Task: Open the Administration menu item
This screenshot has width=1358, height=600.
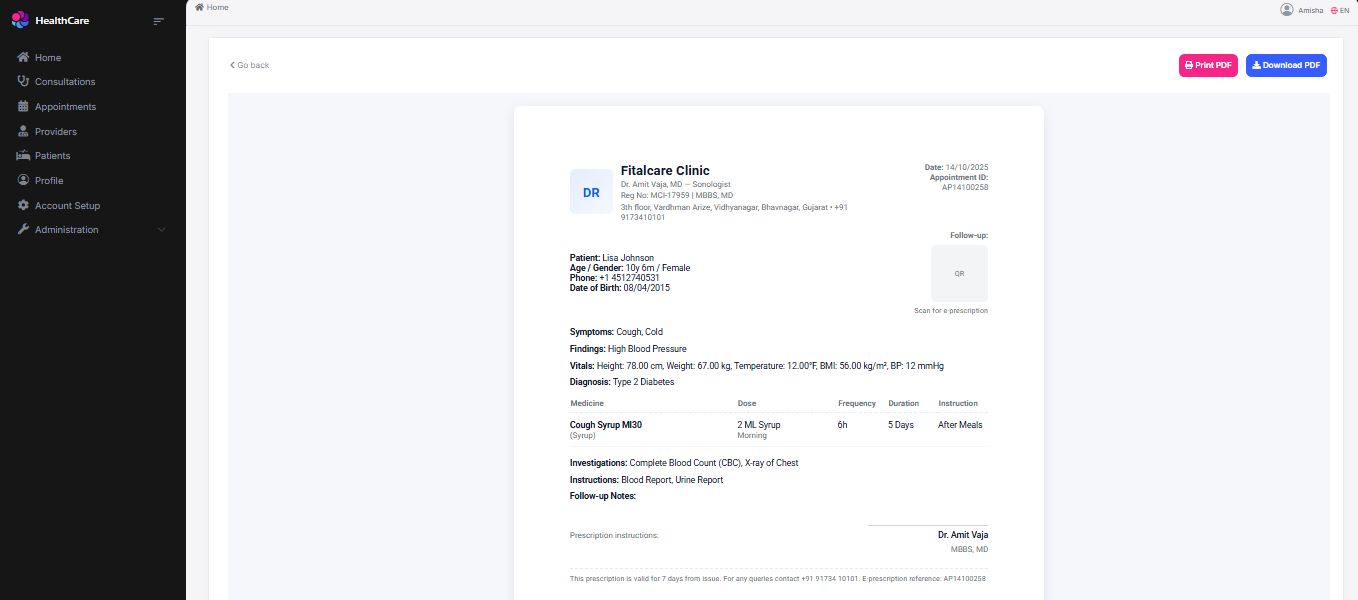Action: pos(67,230)
